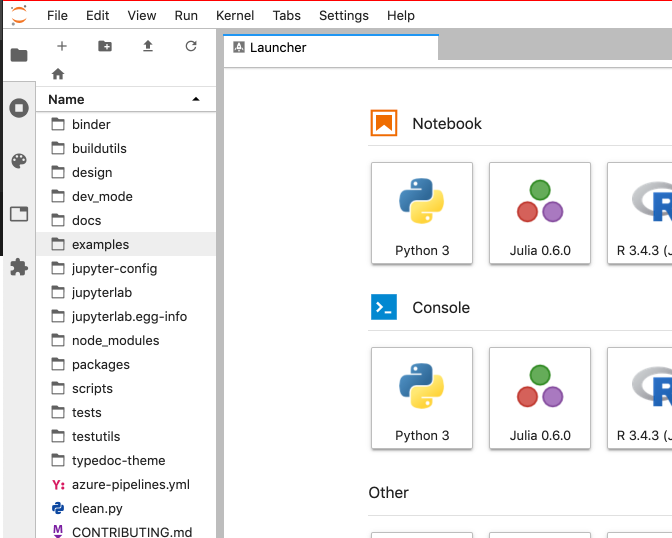Select the typedoc-theme folder

pos(126,460)
